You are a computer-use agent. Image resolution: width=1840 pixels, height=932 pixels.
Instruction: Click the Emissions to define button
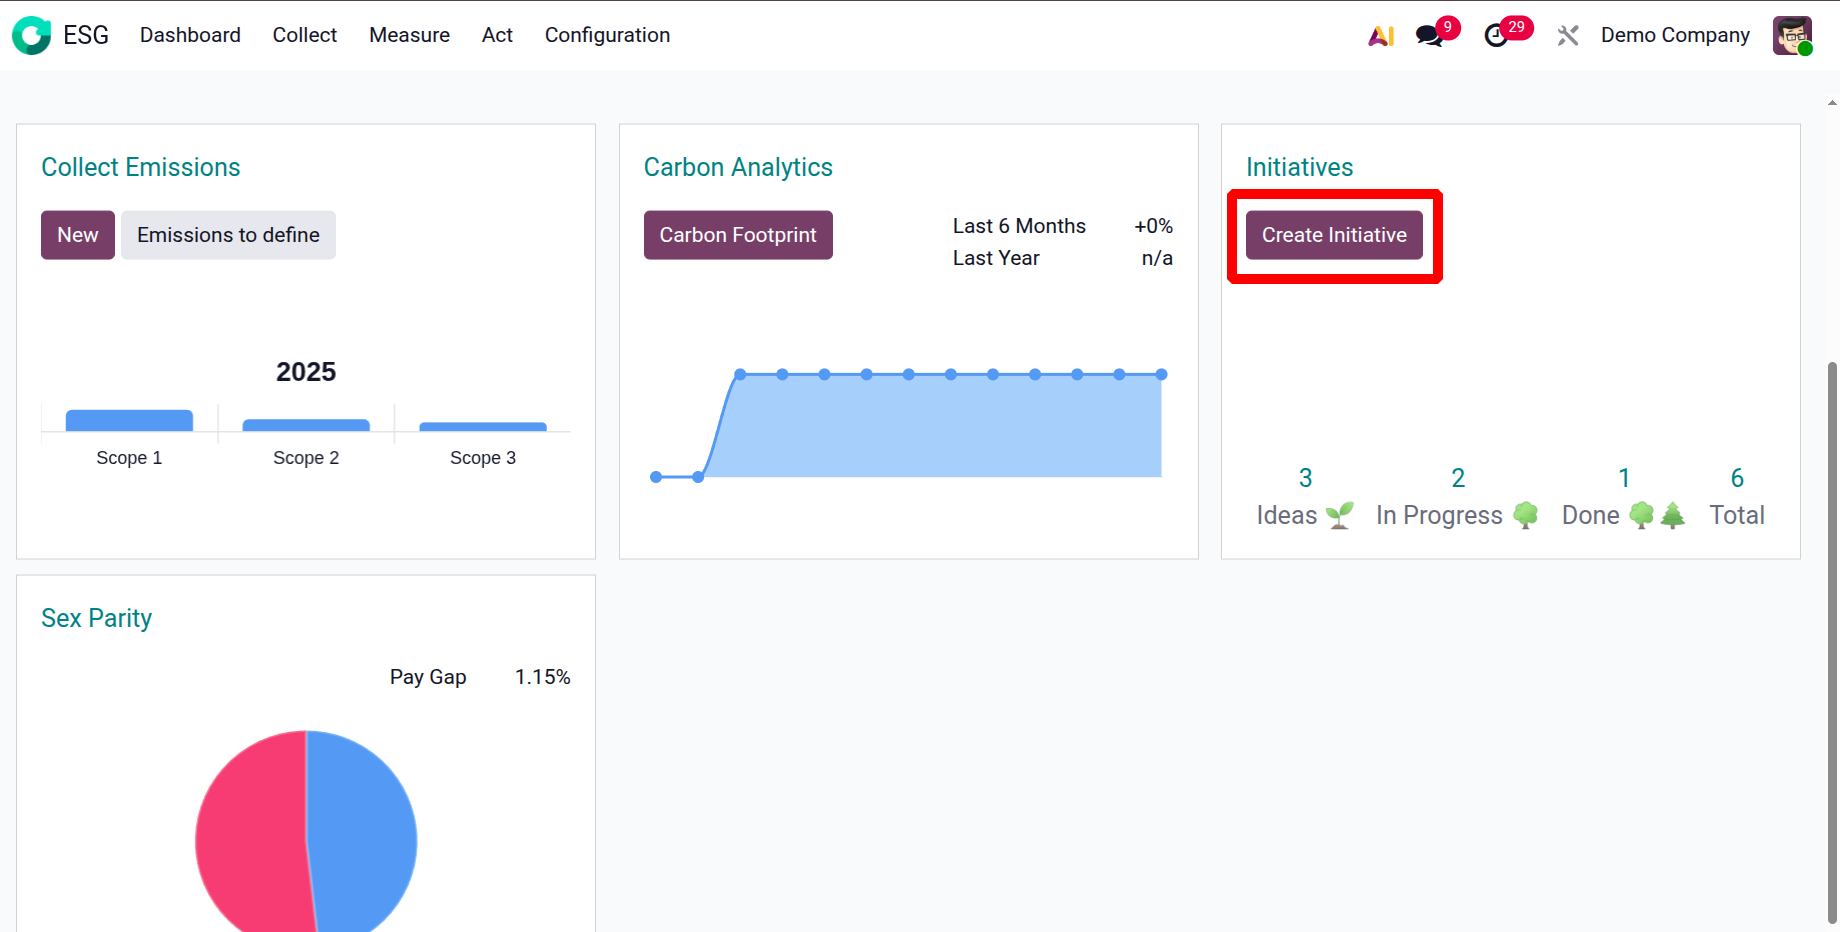[228, 235]
